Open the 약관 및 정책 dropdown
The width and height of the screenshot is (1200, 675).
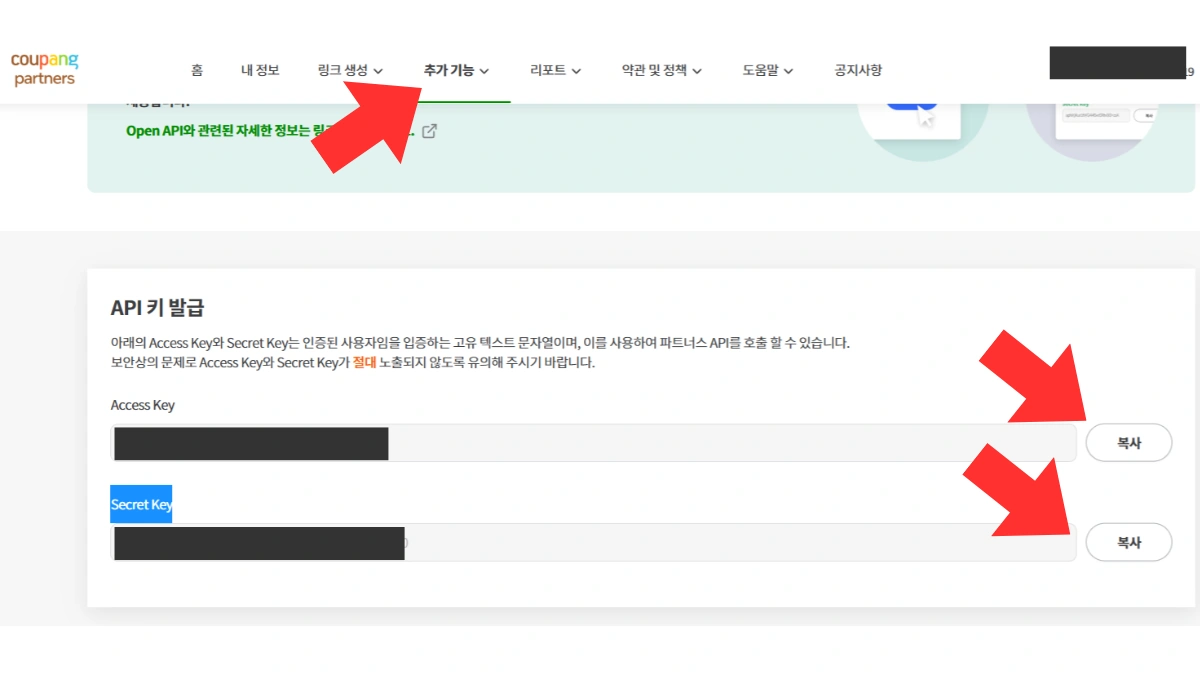662,70
